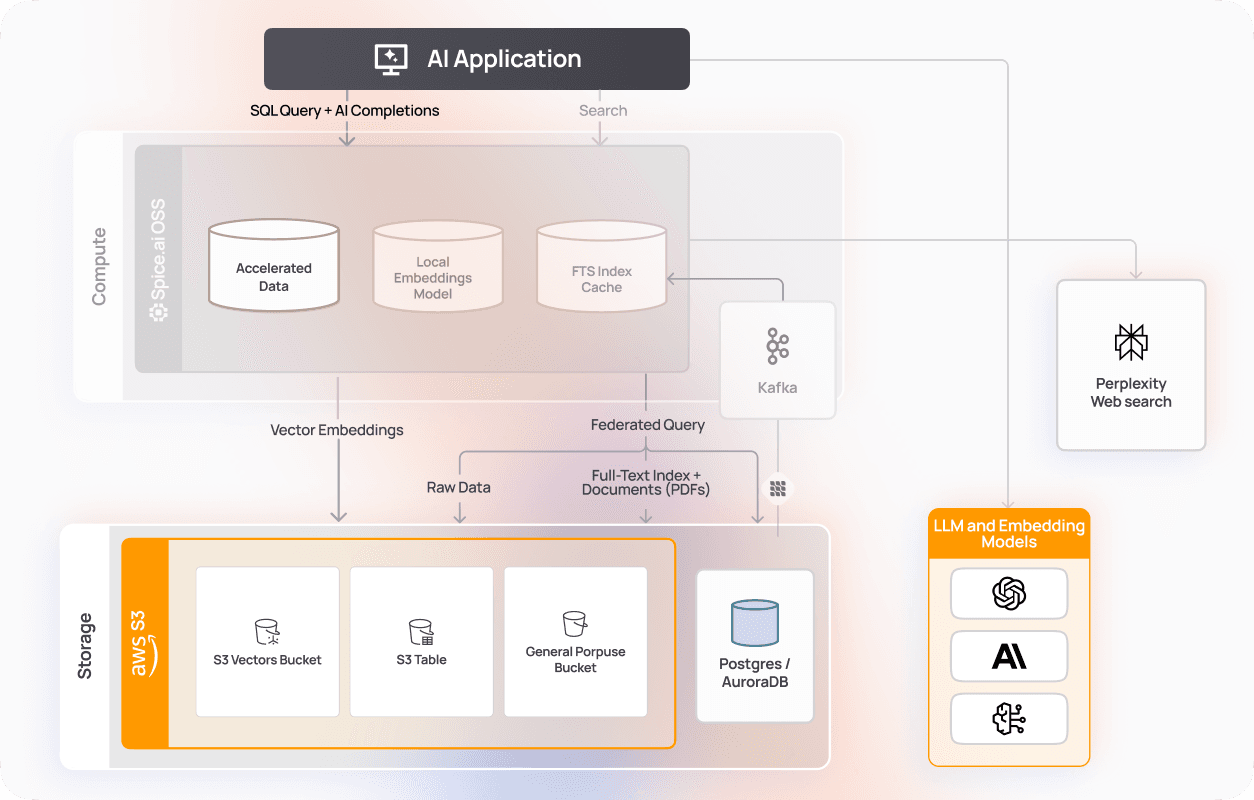Select the S3 Table bucket icon
This screenshot has width=1254, height=800.
pyautogui.click(x=421, y=632)
